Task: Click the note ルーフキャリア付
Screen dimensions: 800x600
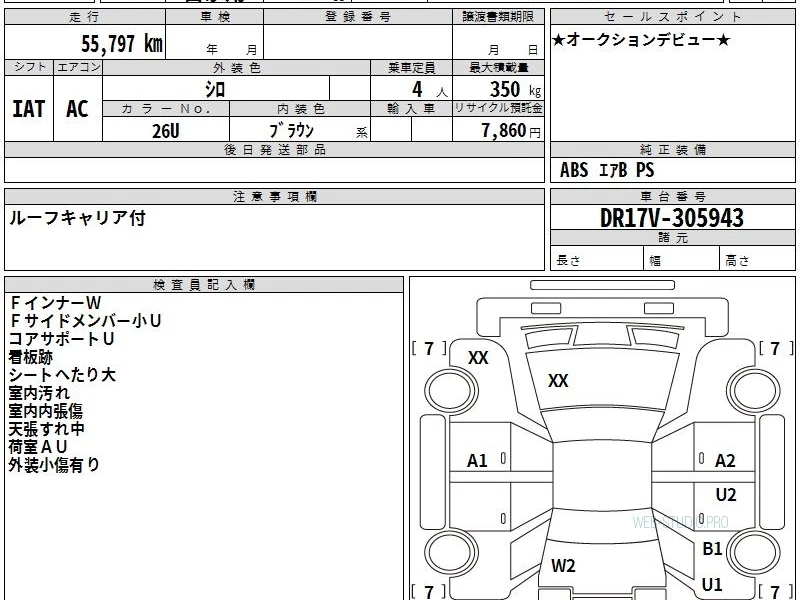Action: pos(78,218)
